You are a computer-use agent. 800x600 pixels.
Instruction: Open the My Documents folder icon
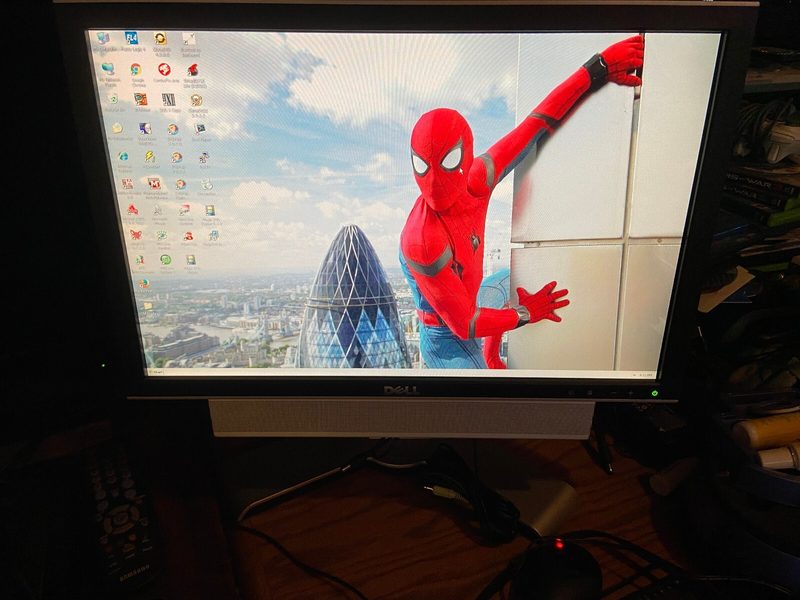tap(117, 128)
